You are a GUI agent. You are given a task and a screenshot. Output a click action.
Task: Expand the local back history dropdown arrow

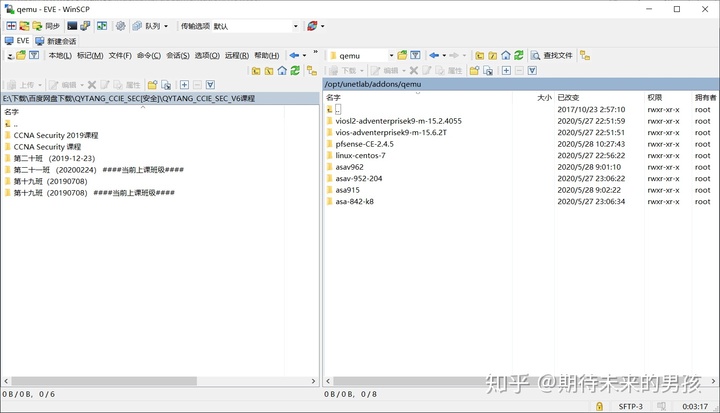pyautogui.click(x=304, y=56)
